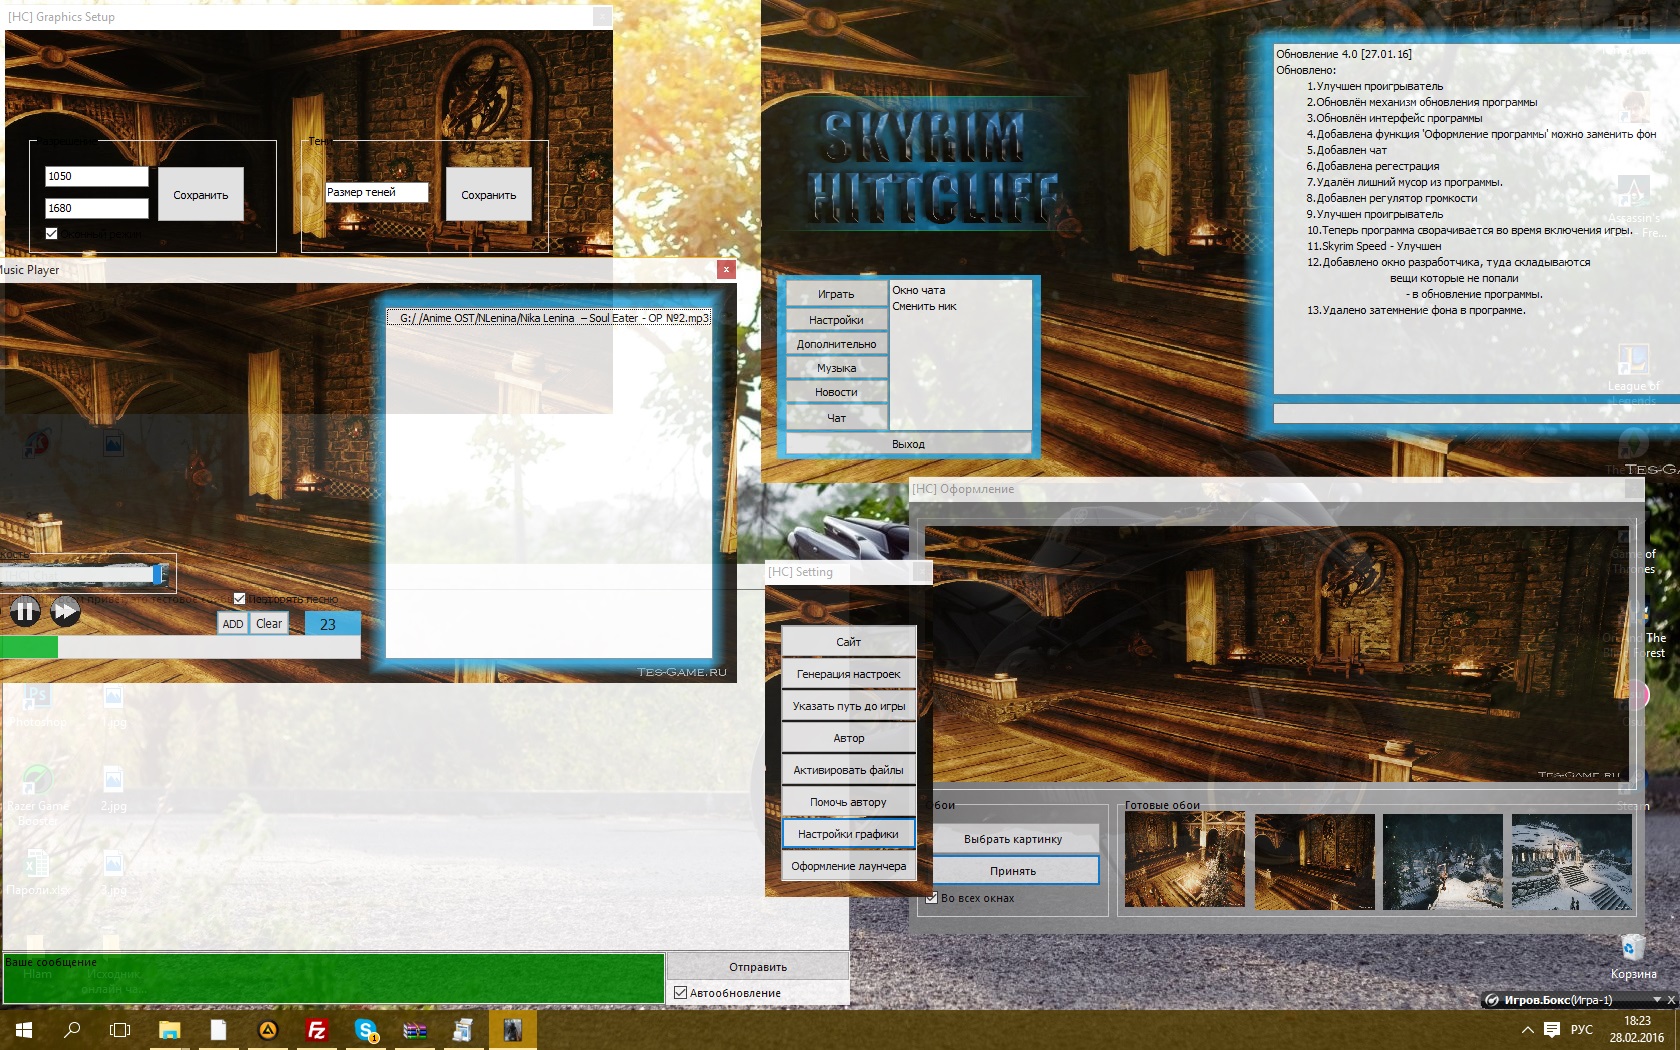Click Генерация настроек button
Screen dimensions: 1680x1050
(848, 674)
